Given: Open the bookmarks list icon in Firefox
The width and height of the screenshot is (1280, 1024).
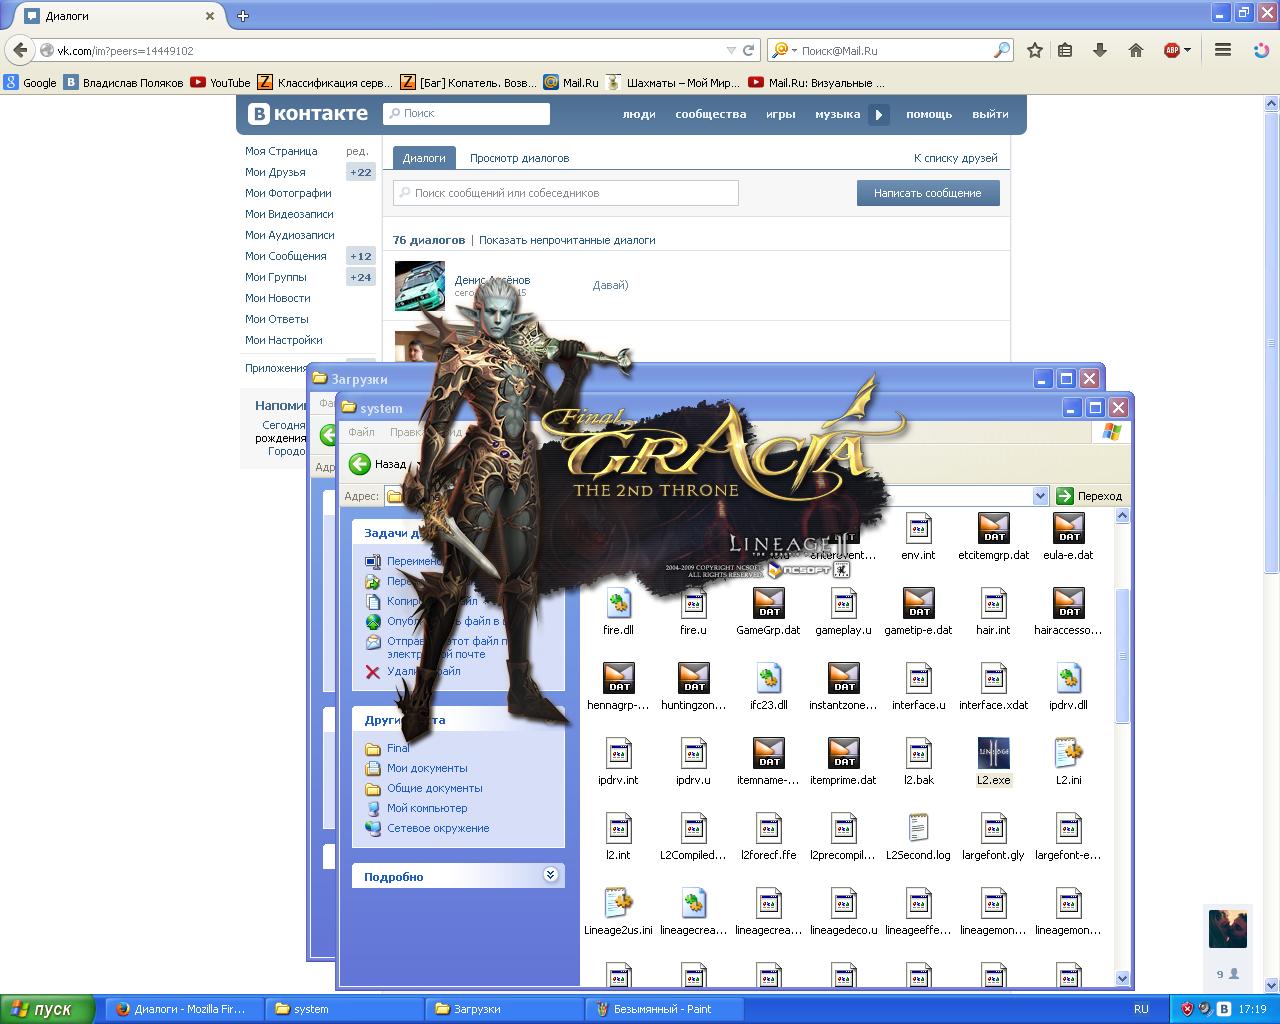Looking at the screenshot, I should pos(1065,50).
